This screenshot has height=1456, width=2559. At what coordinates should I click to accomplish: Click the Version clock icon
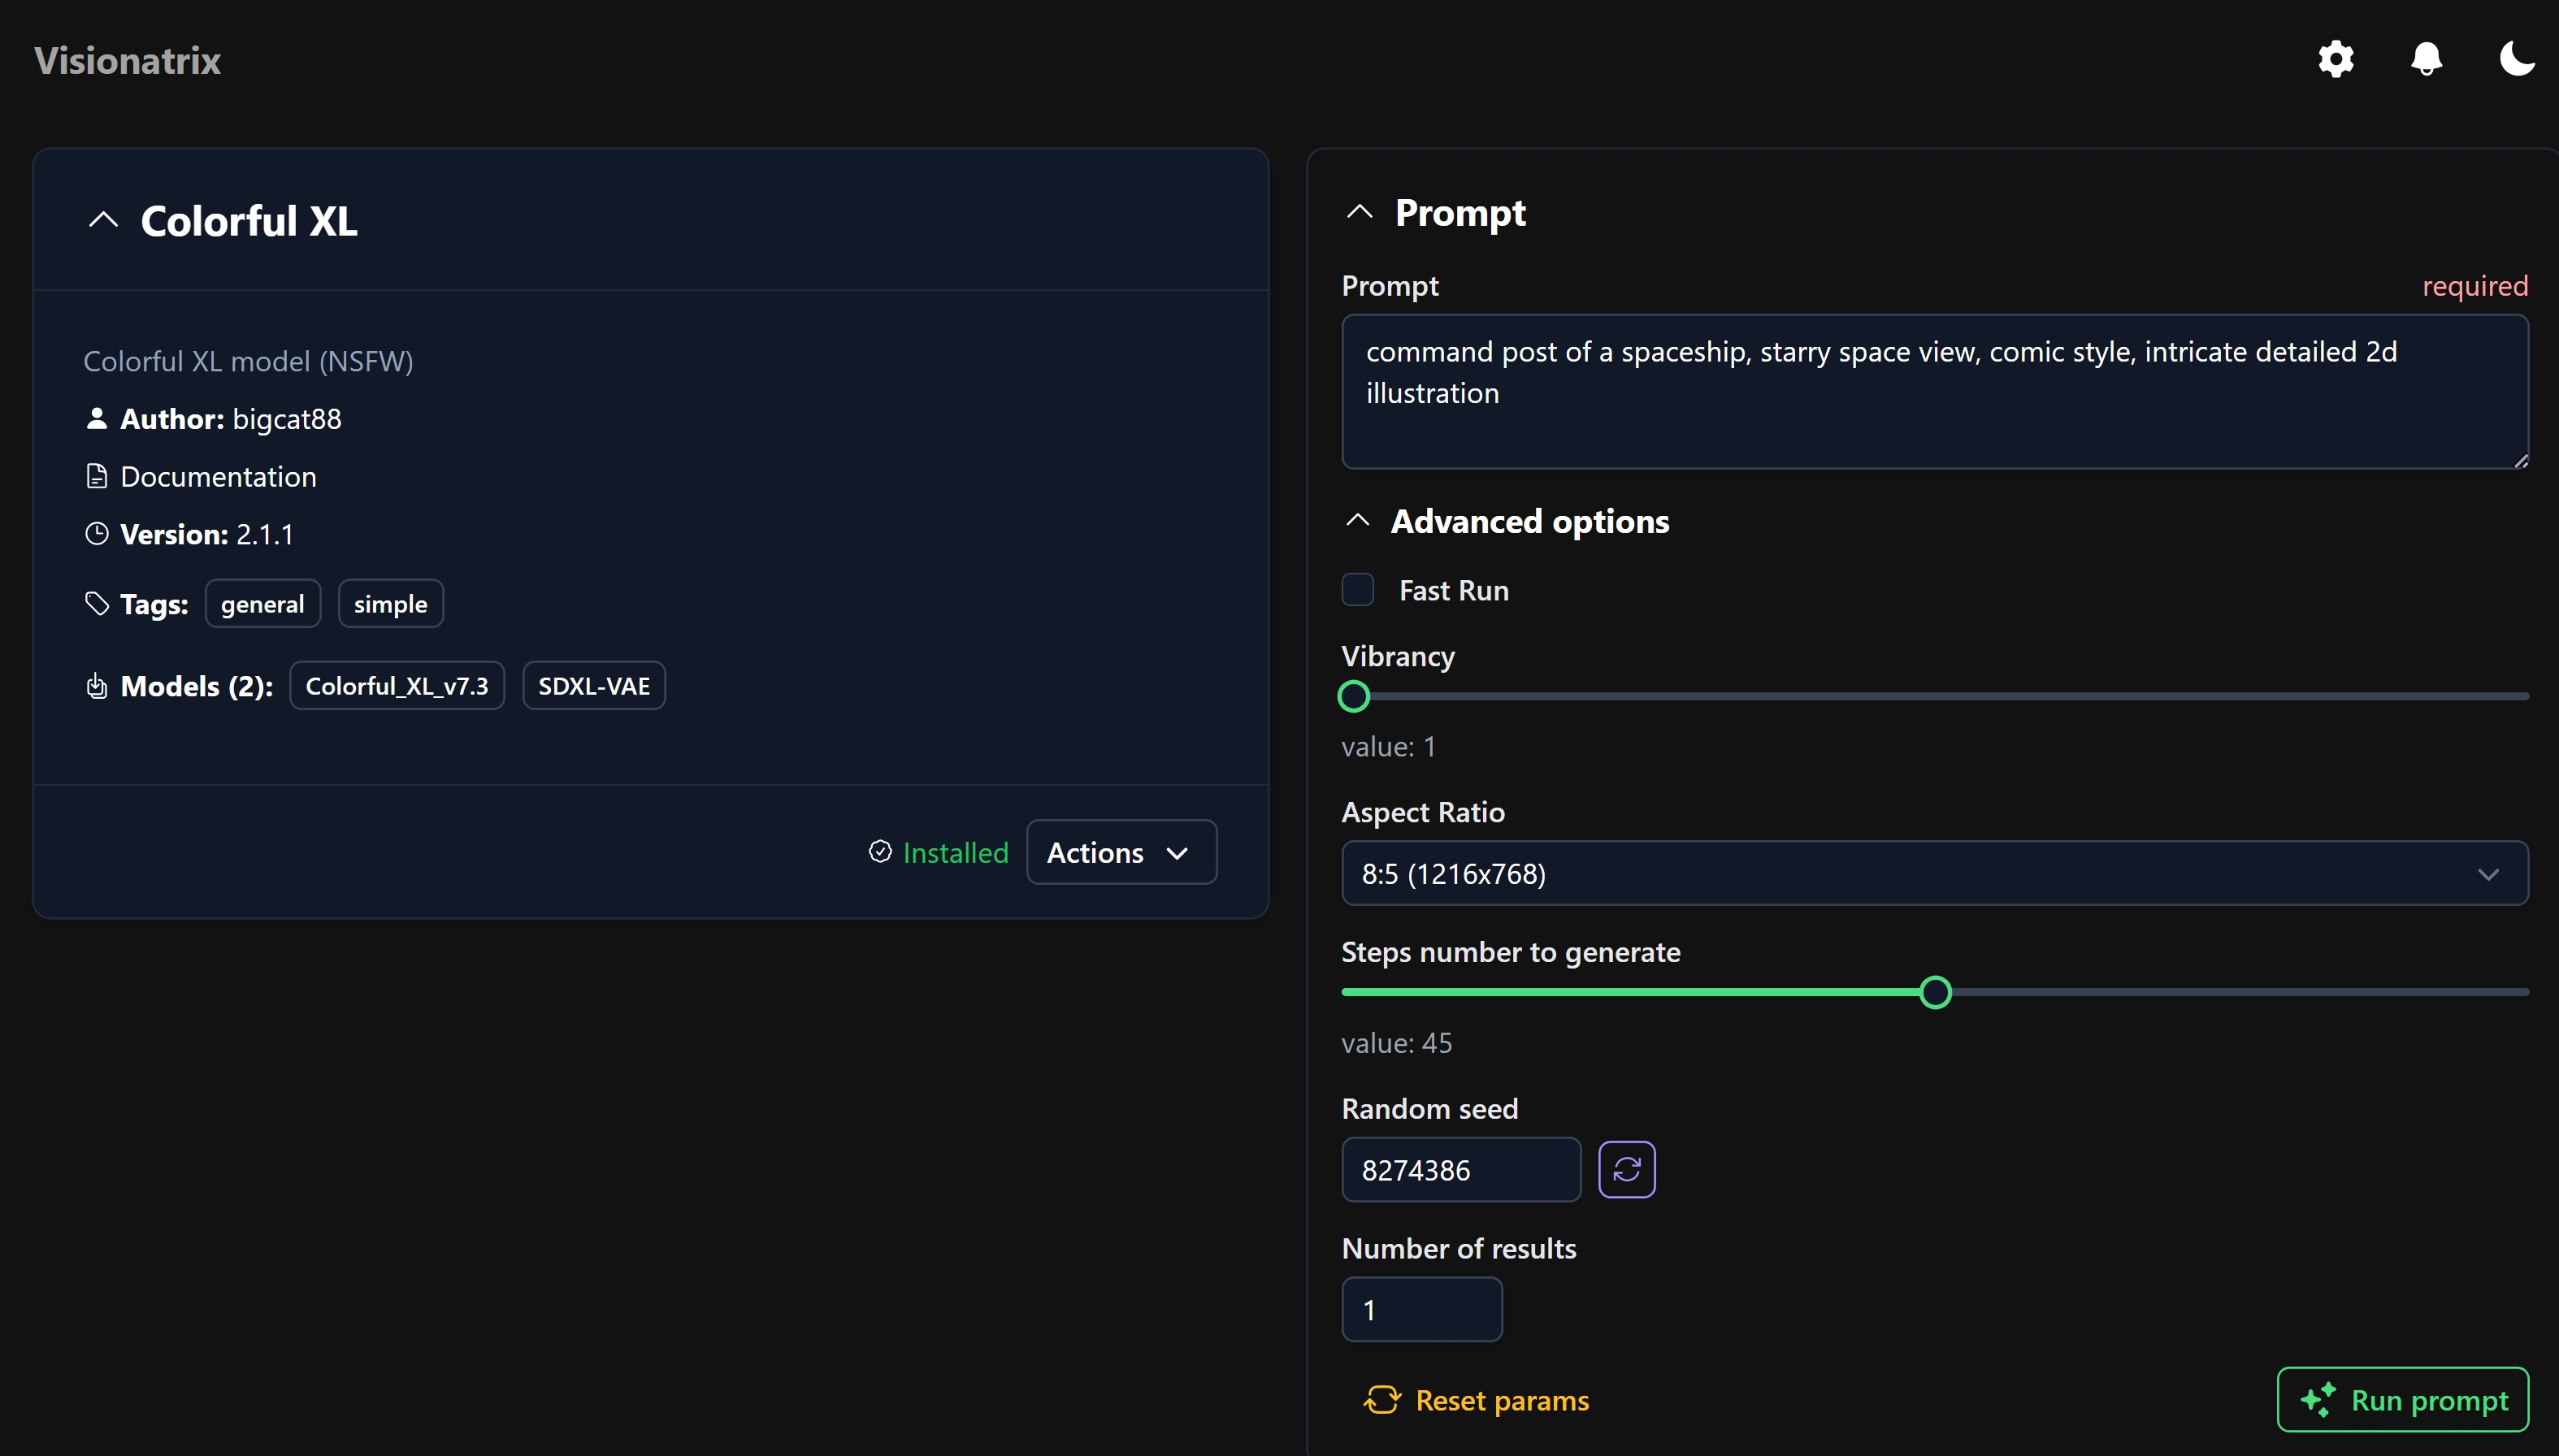click(x=96, y=534)
